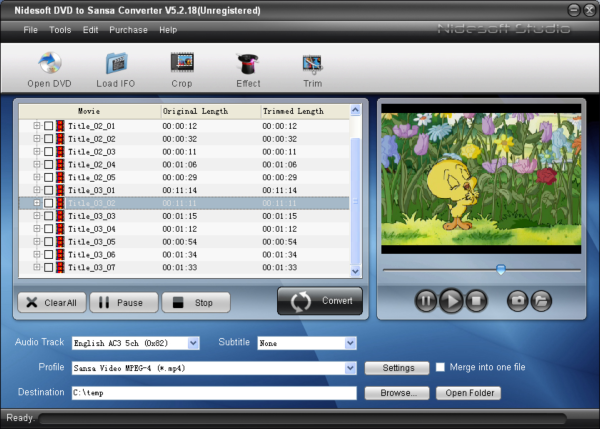Minimize the Nidesoft converter window
This screenshot has width=600, height=429.
pyautogui.click(x=574, y=10)
